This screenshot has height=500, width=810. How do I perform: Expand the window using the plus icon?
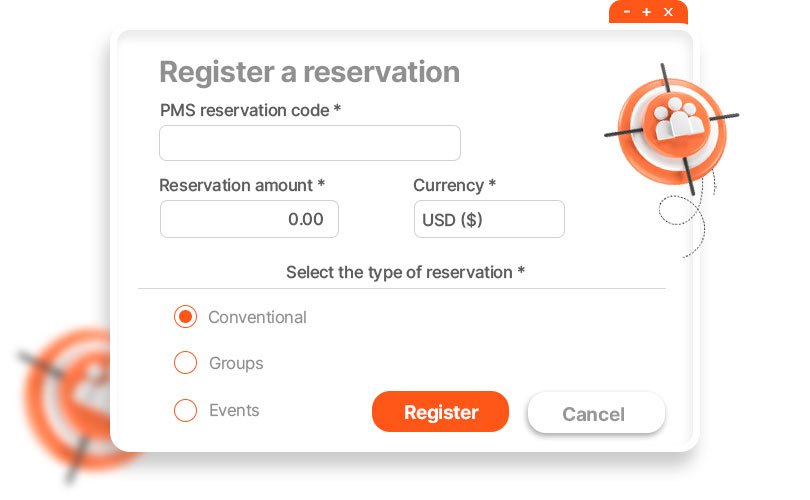(x=647, y=12)
